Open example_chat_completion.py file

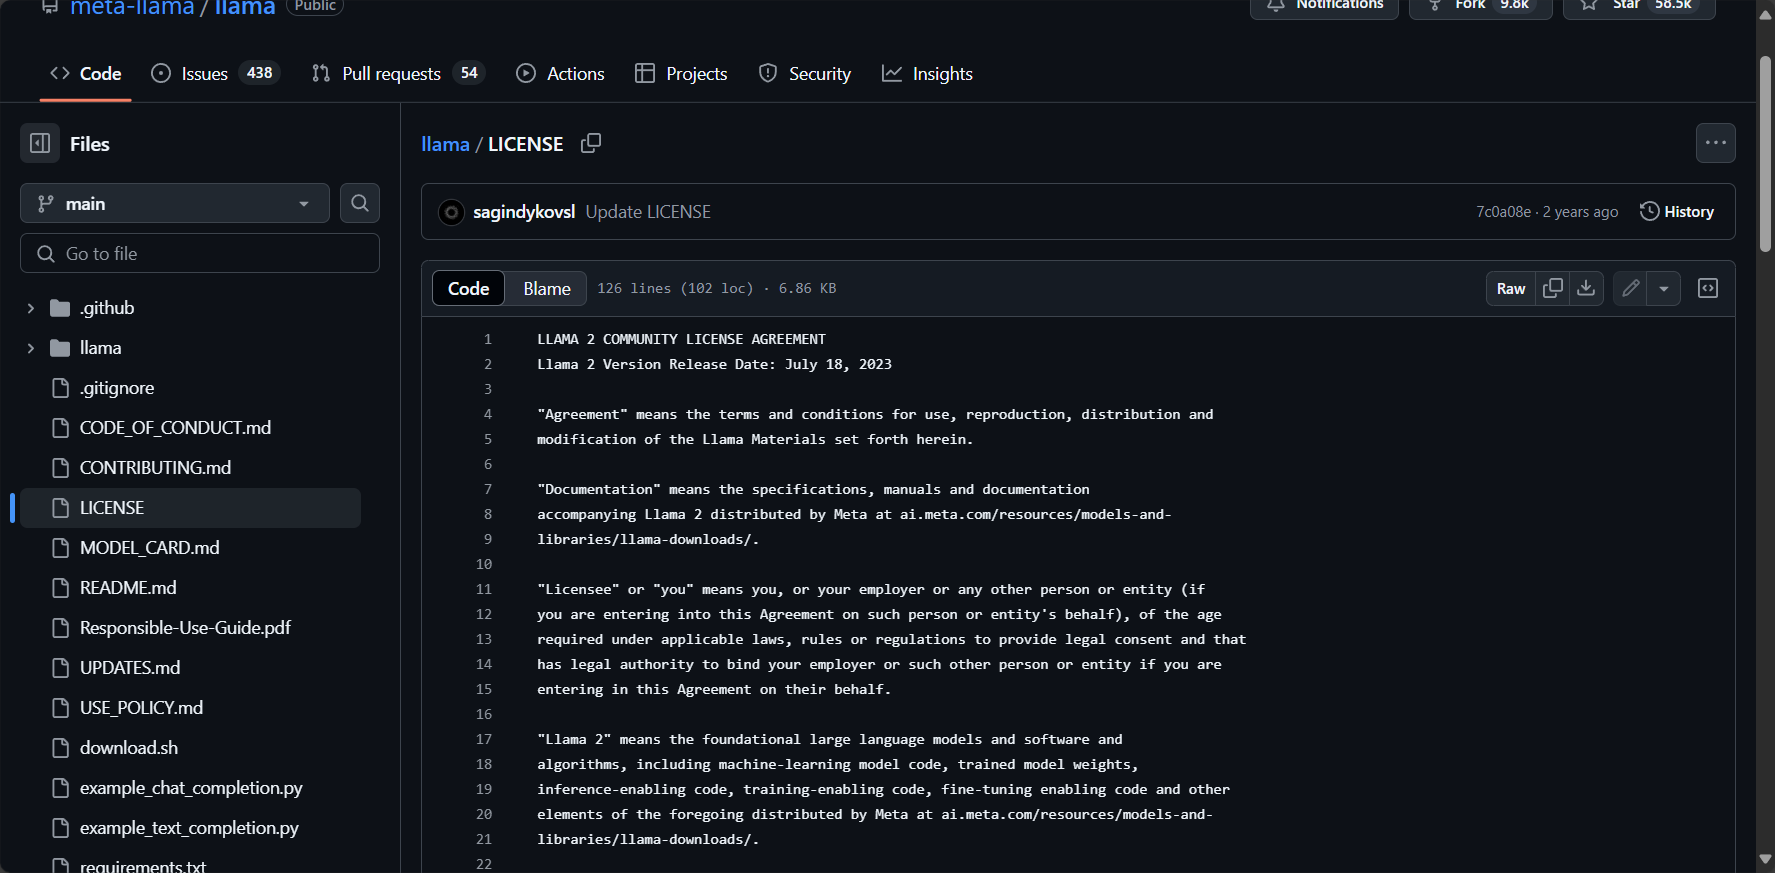[191, 788]
